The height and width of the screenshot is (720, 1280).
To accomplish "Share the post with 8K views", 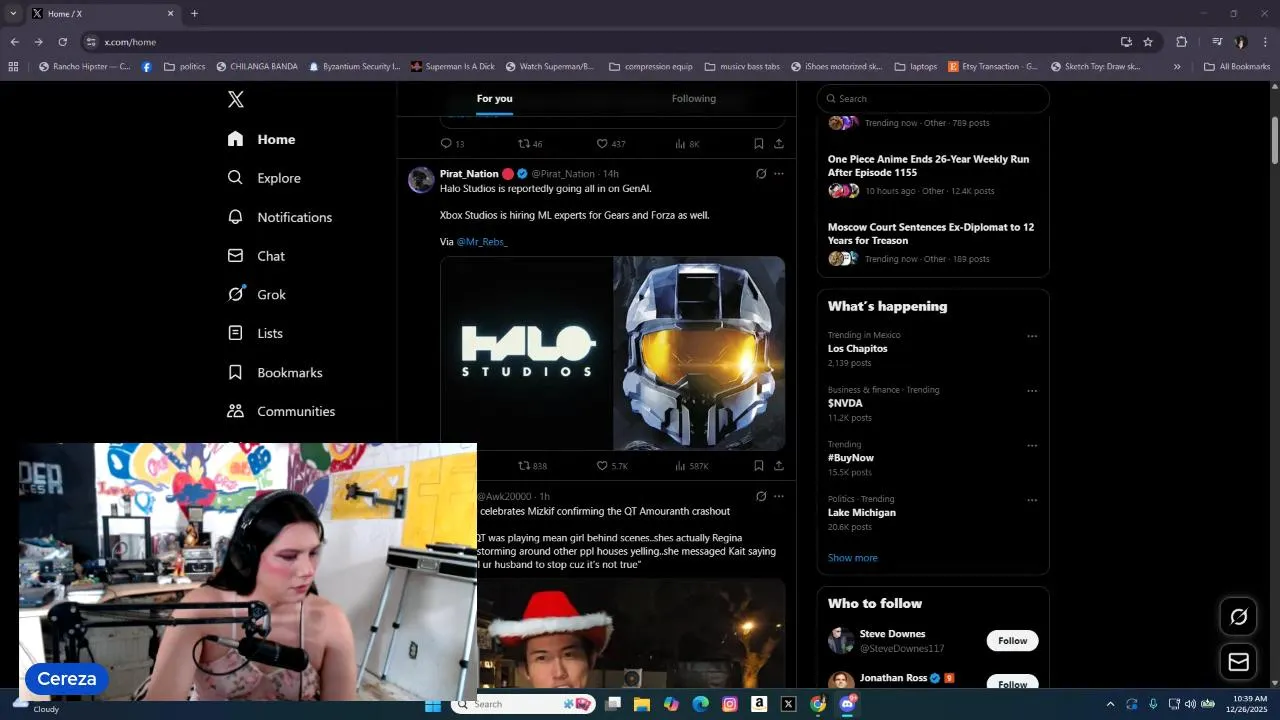I will (x=779, y=144).
